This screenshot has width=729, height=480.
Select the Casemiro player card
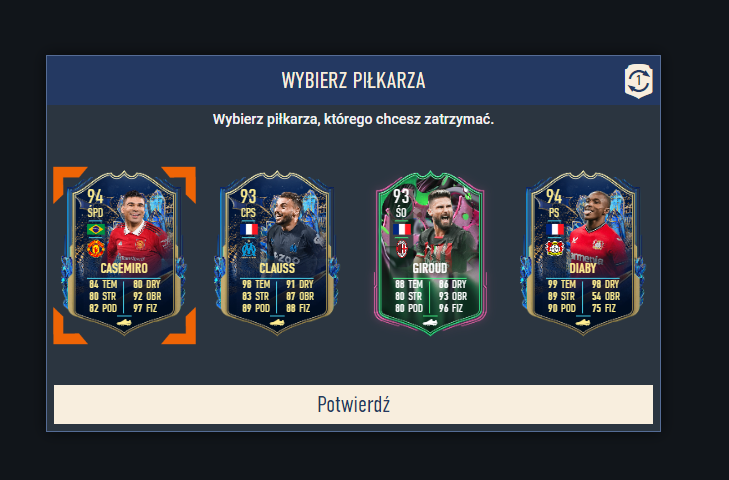pos(124,253)
